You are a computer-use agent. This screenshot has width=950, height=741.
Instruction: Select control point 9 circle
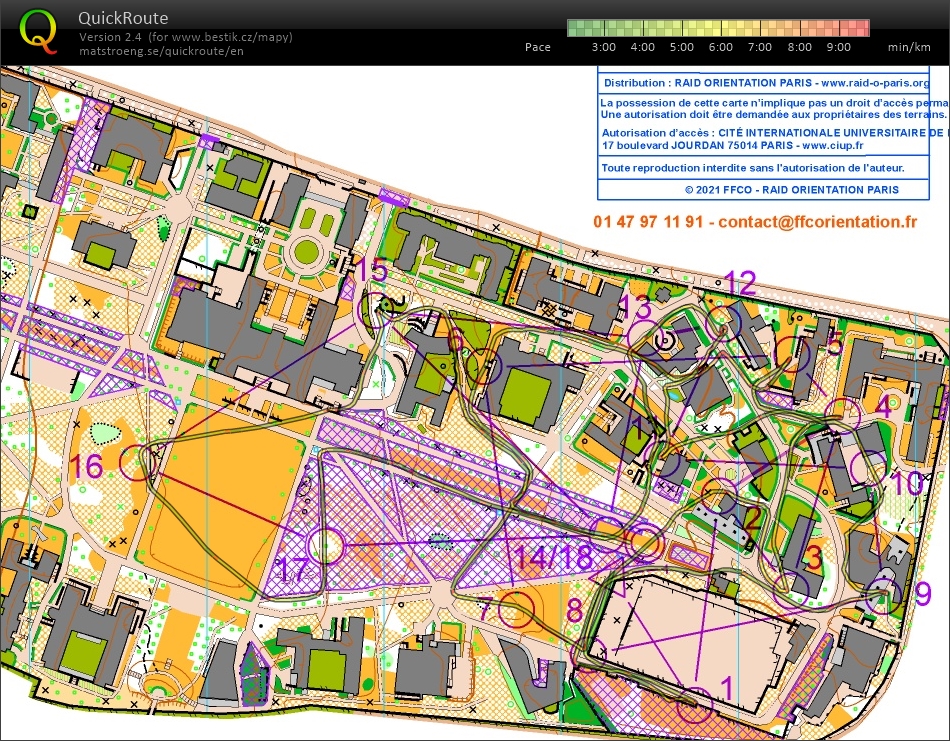click(x=884, y=596)
